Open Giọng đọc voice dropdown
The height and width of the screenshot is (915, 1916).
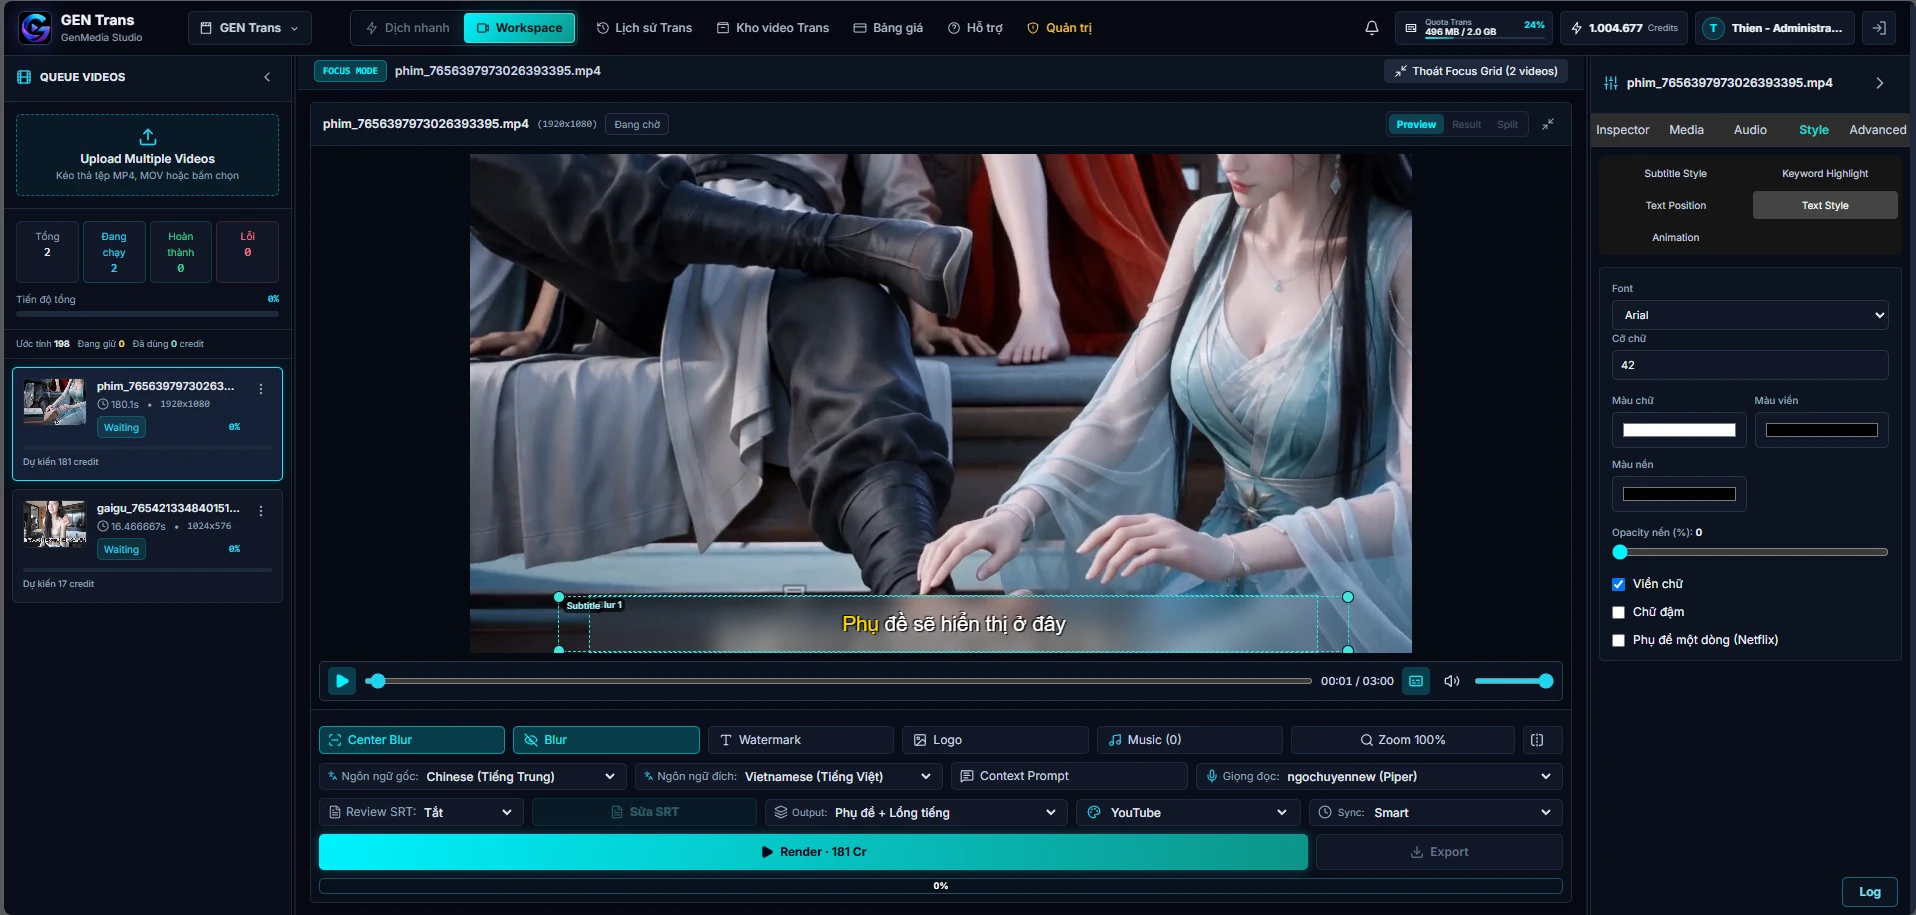(1379, 776)
